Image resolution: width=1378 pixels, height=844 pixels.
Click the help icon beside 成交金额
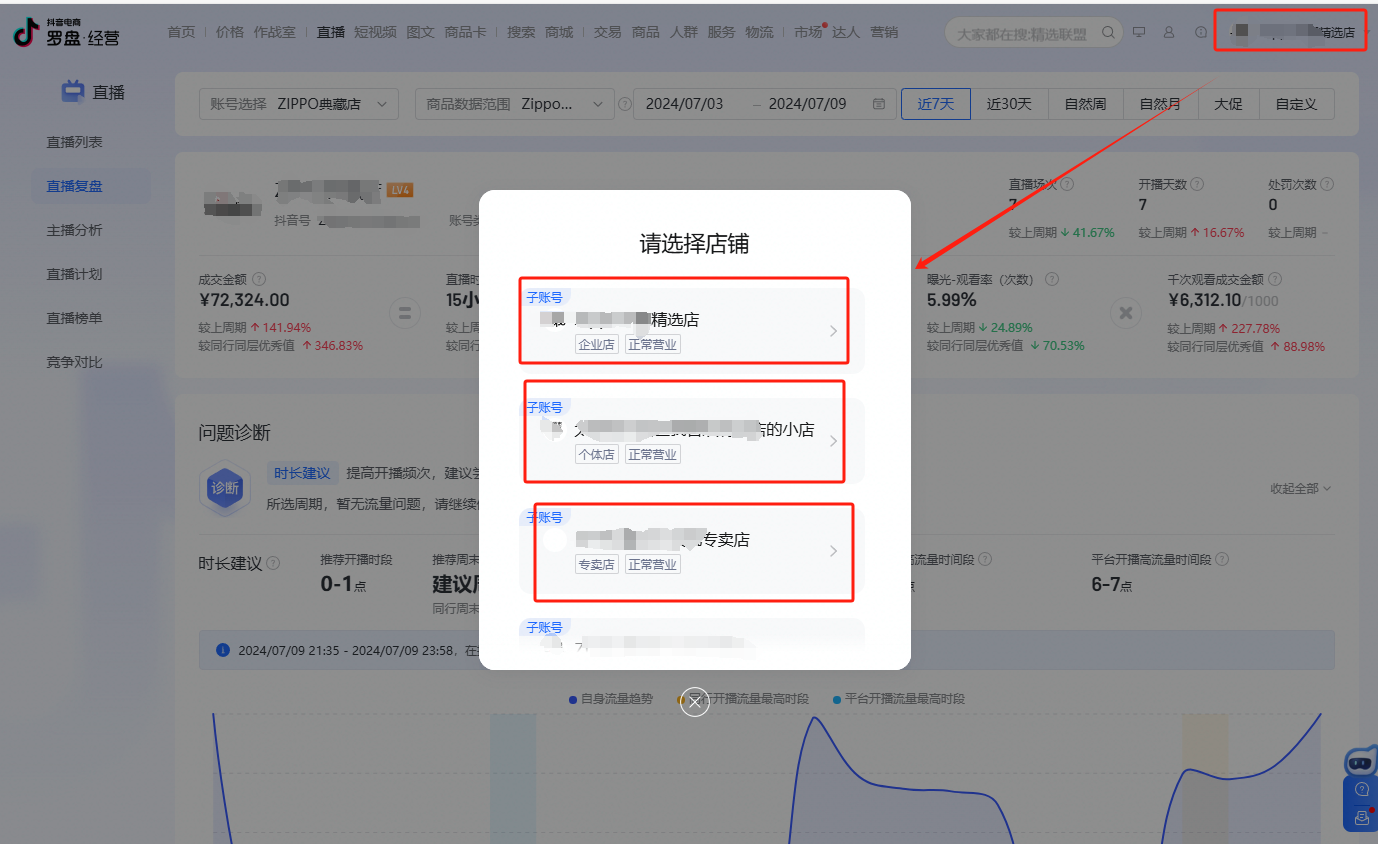[259, 280]
